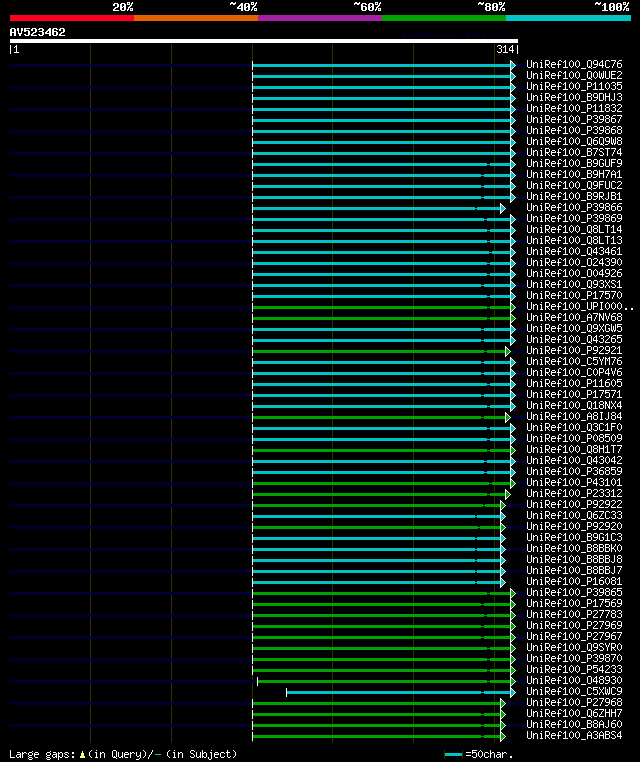Open hit UniRef100_Q0WUE2
This screenshot has height=762, width=640.
tap(574, 75)
